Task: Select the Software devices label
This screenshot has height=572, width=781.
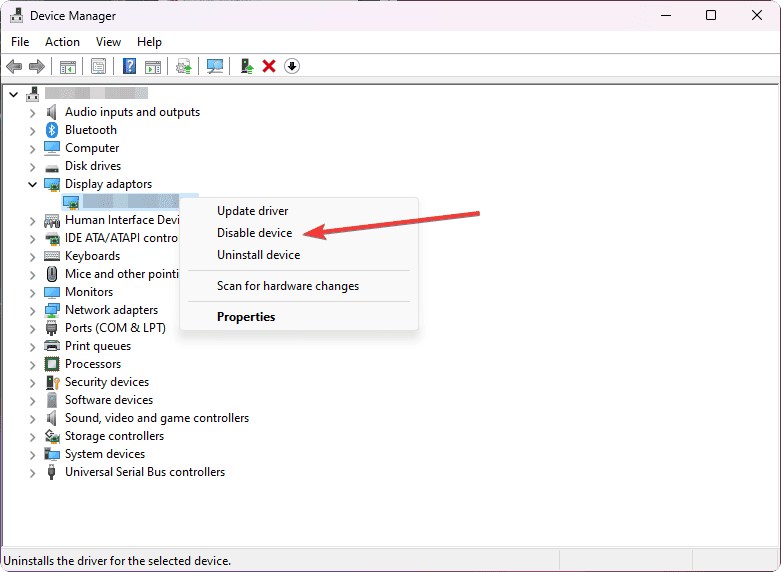Action: [x=109, y=400]
